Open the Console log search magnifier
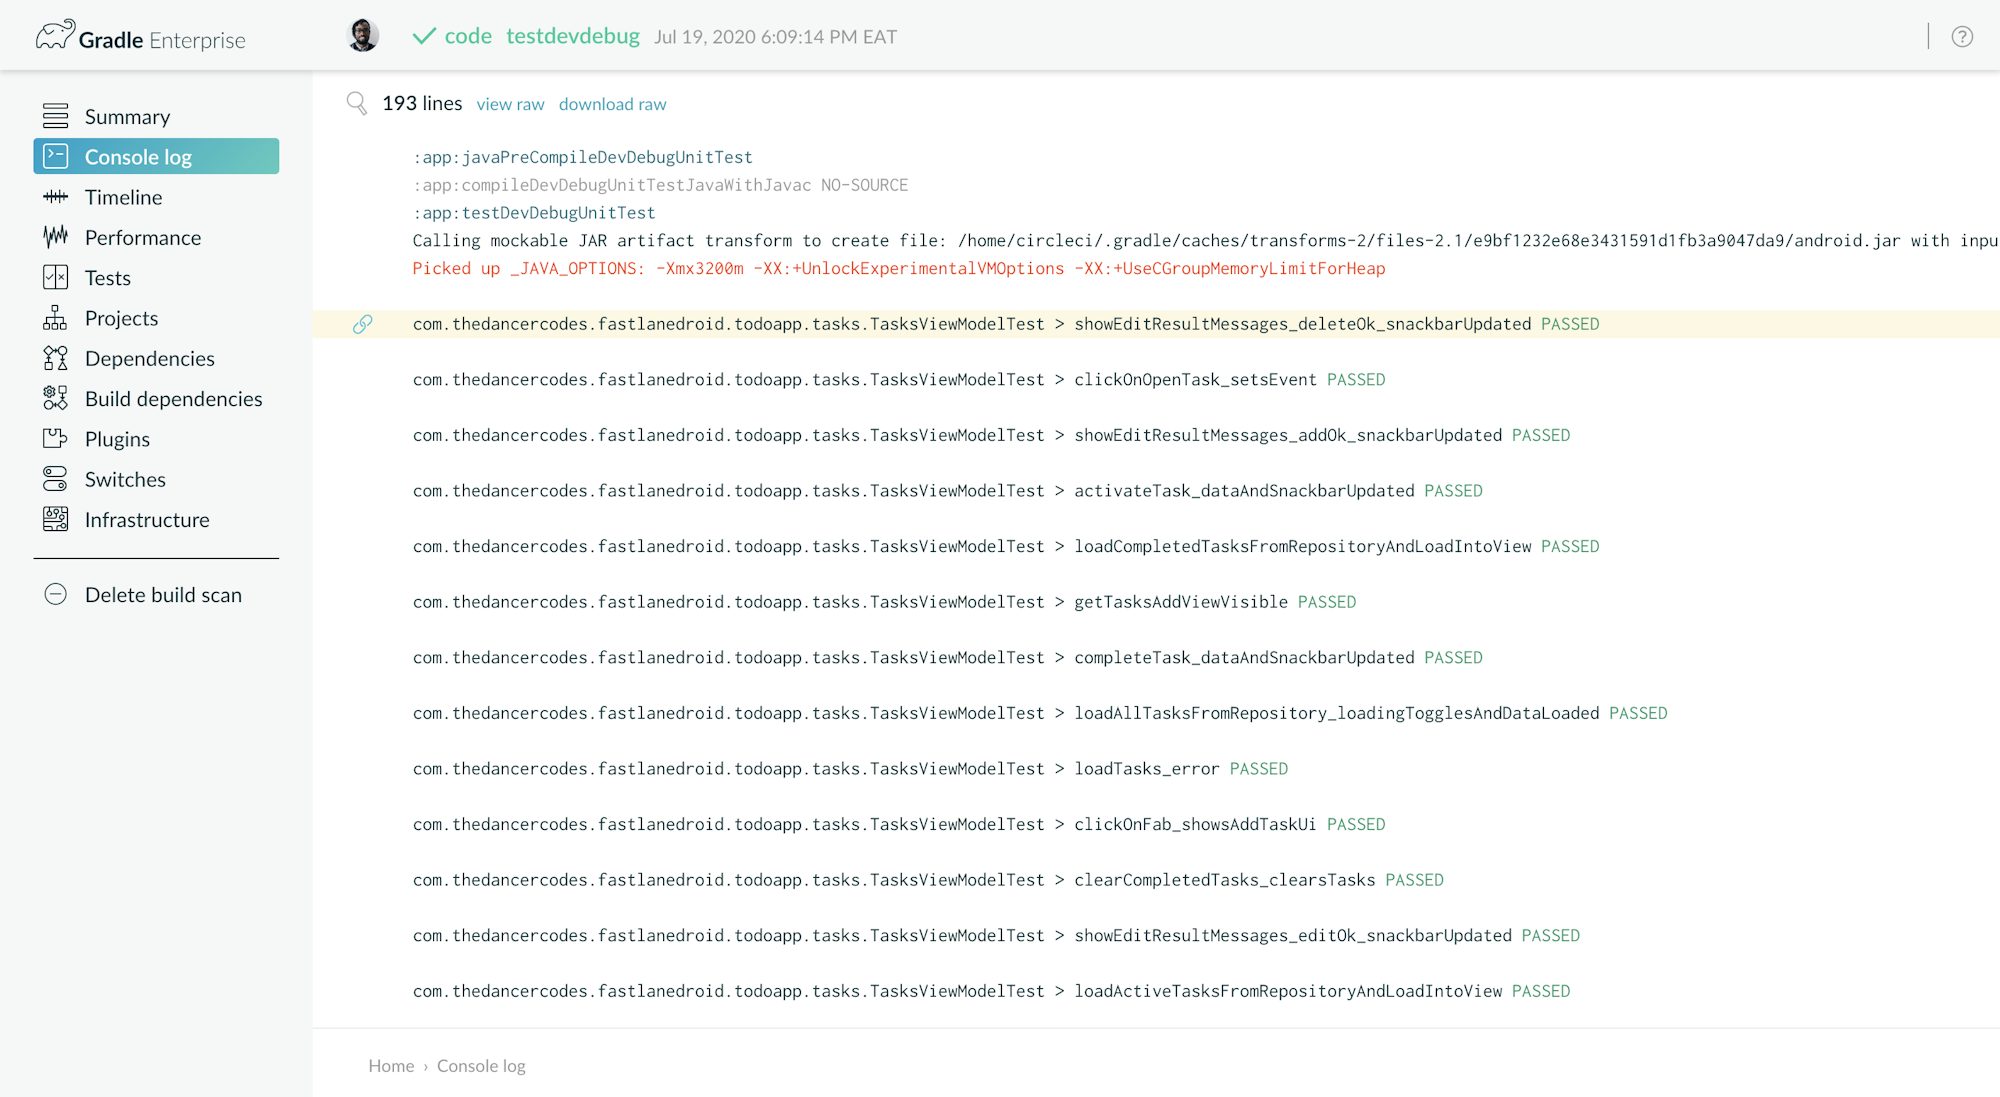Screen dimensions: 2000x1097 click(x=356, y=103)
